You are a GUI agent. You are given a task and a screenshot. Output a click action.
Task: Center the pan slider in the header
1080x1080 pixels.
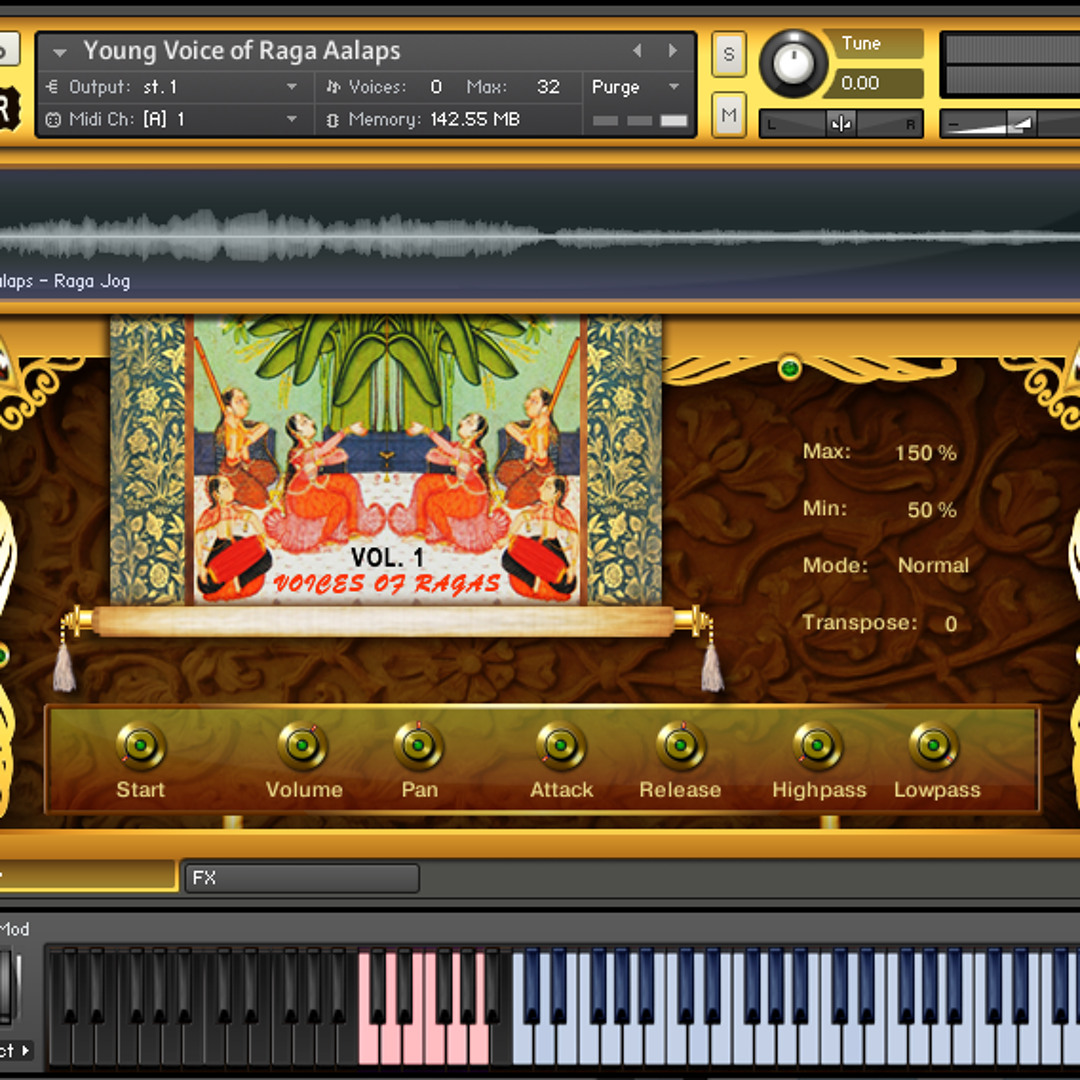(x=841, y=123)
